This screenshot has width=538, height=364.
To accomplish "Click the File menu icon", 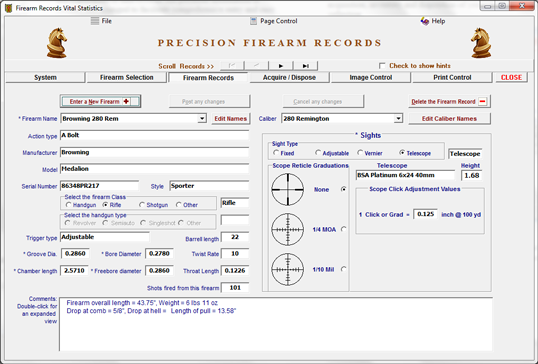I will (95, 21).
